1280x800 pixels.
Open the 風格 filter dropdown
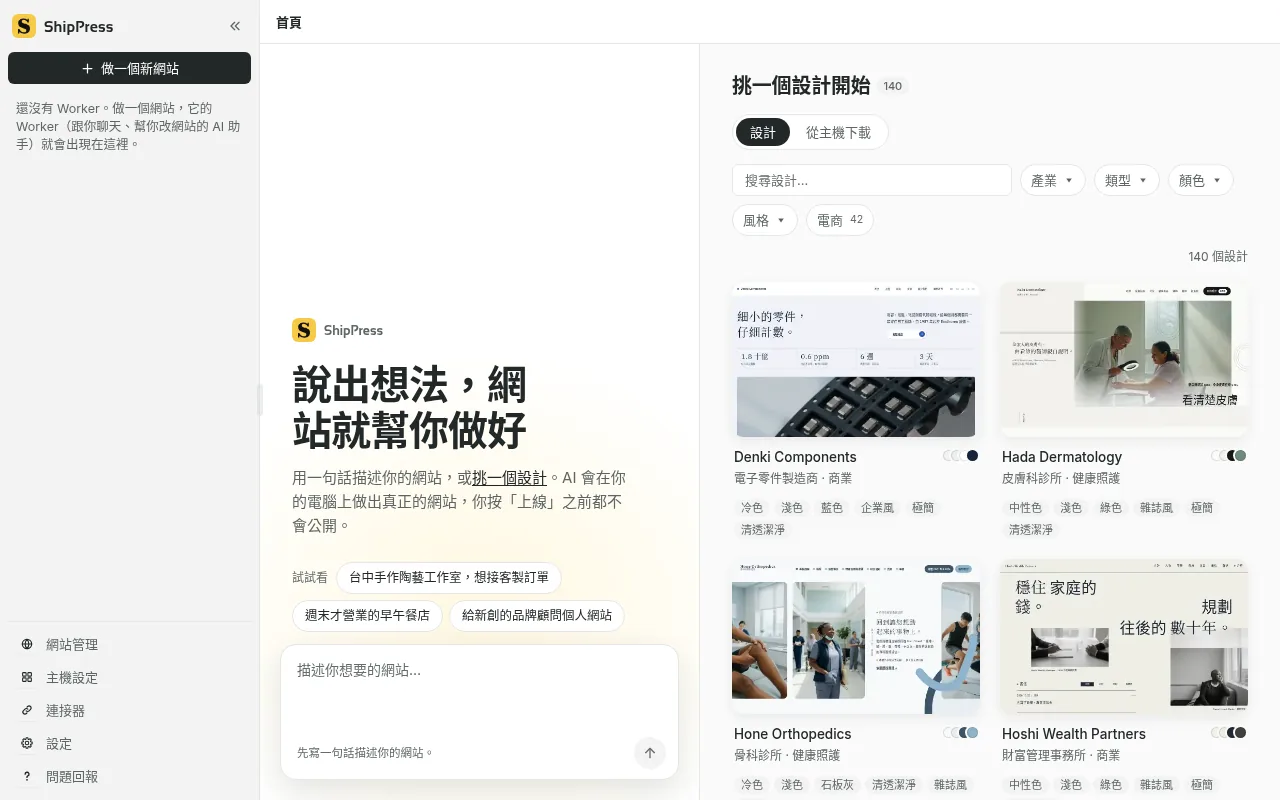coord(765,220)
